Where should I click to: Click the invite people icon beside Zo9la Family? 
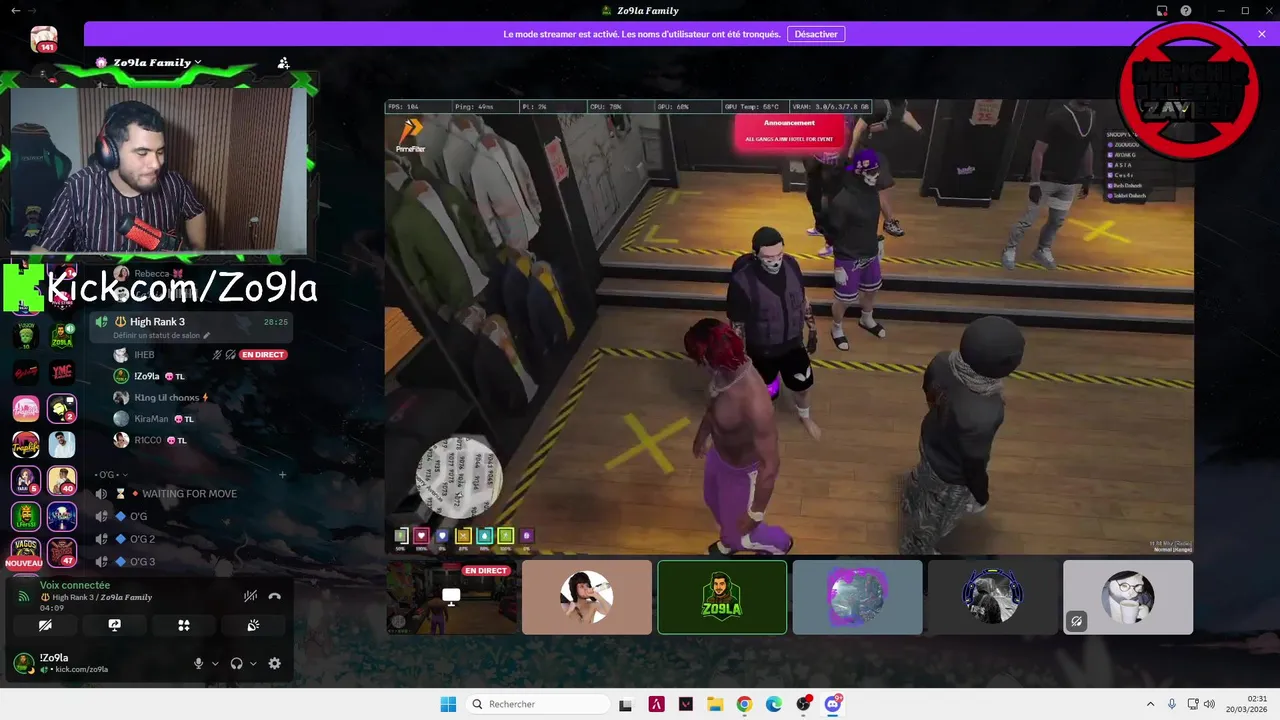(x=283, y=62)
